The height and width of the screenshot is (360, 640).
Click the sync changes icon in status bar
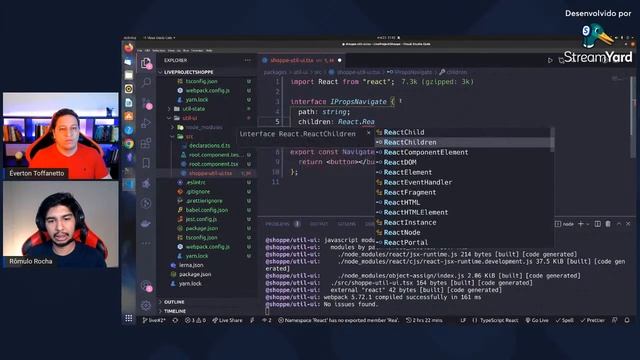click(x=176, y=320)
